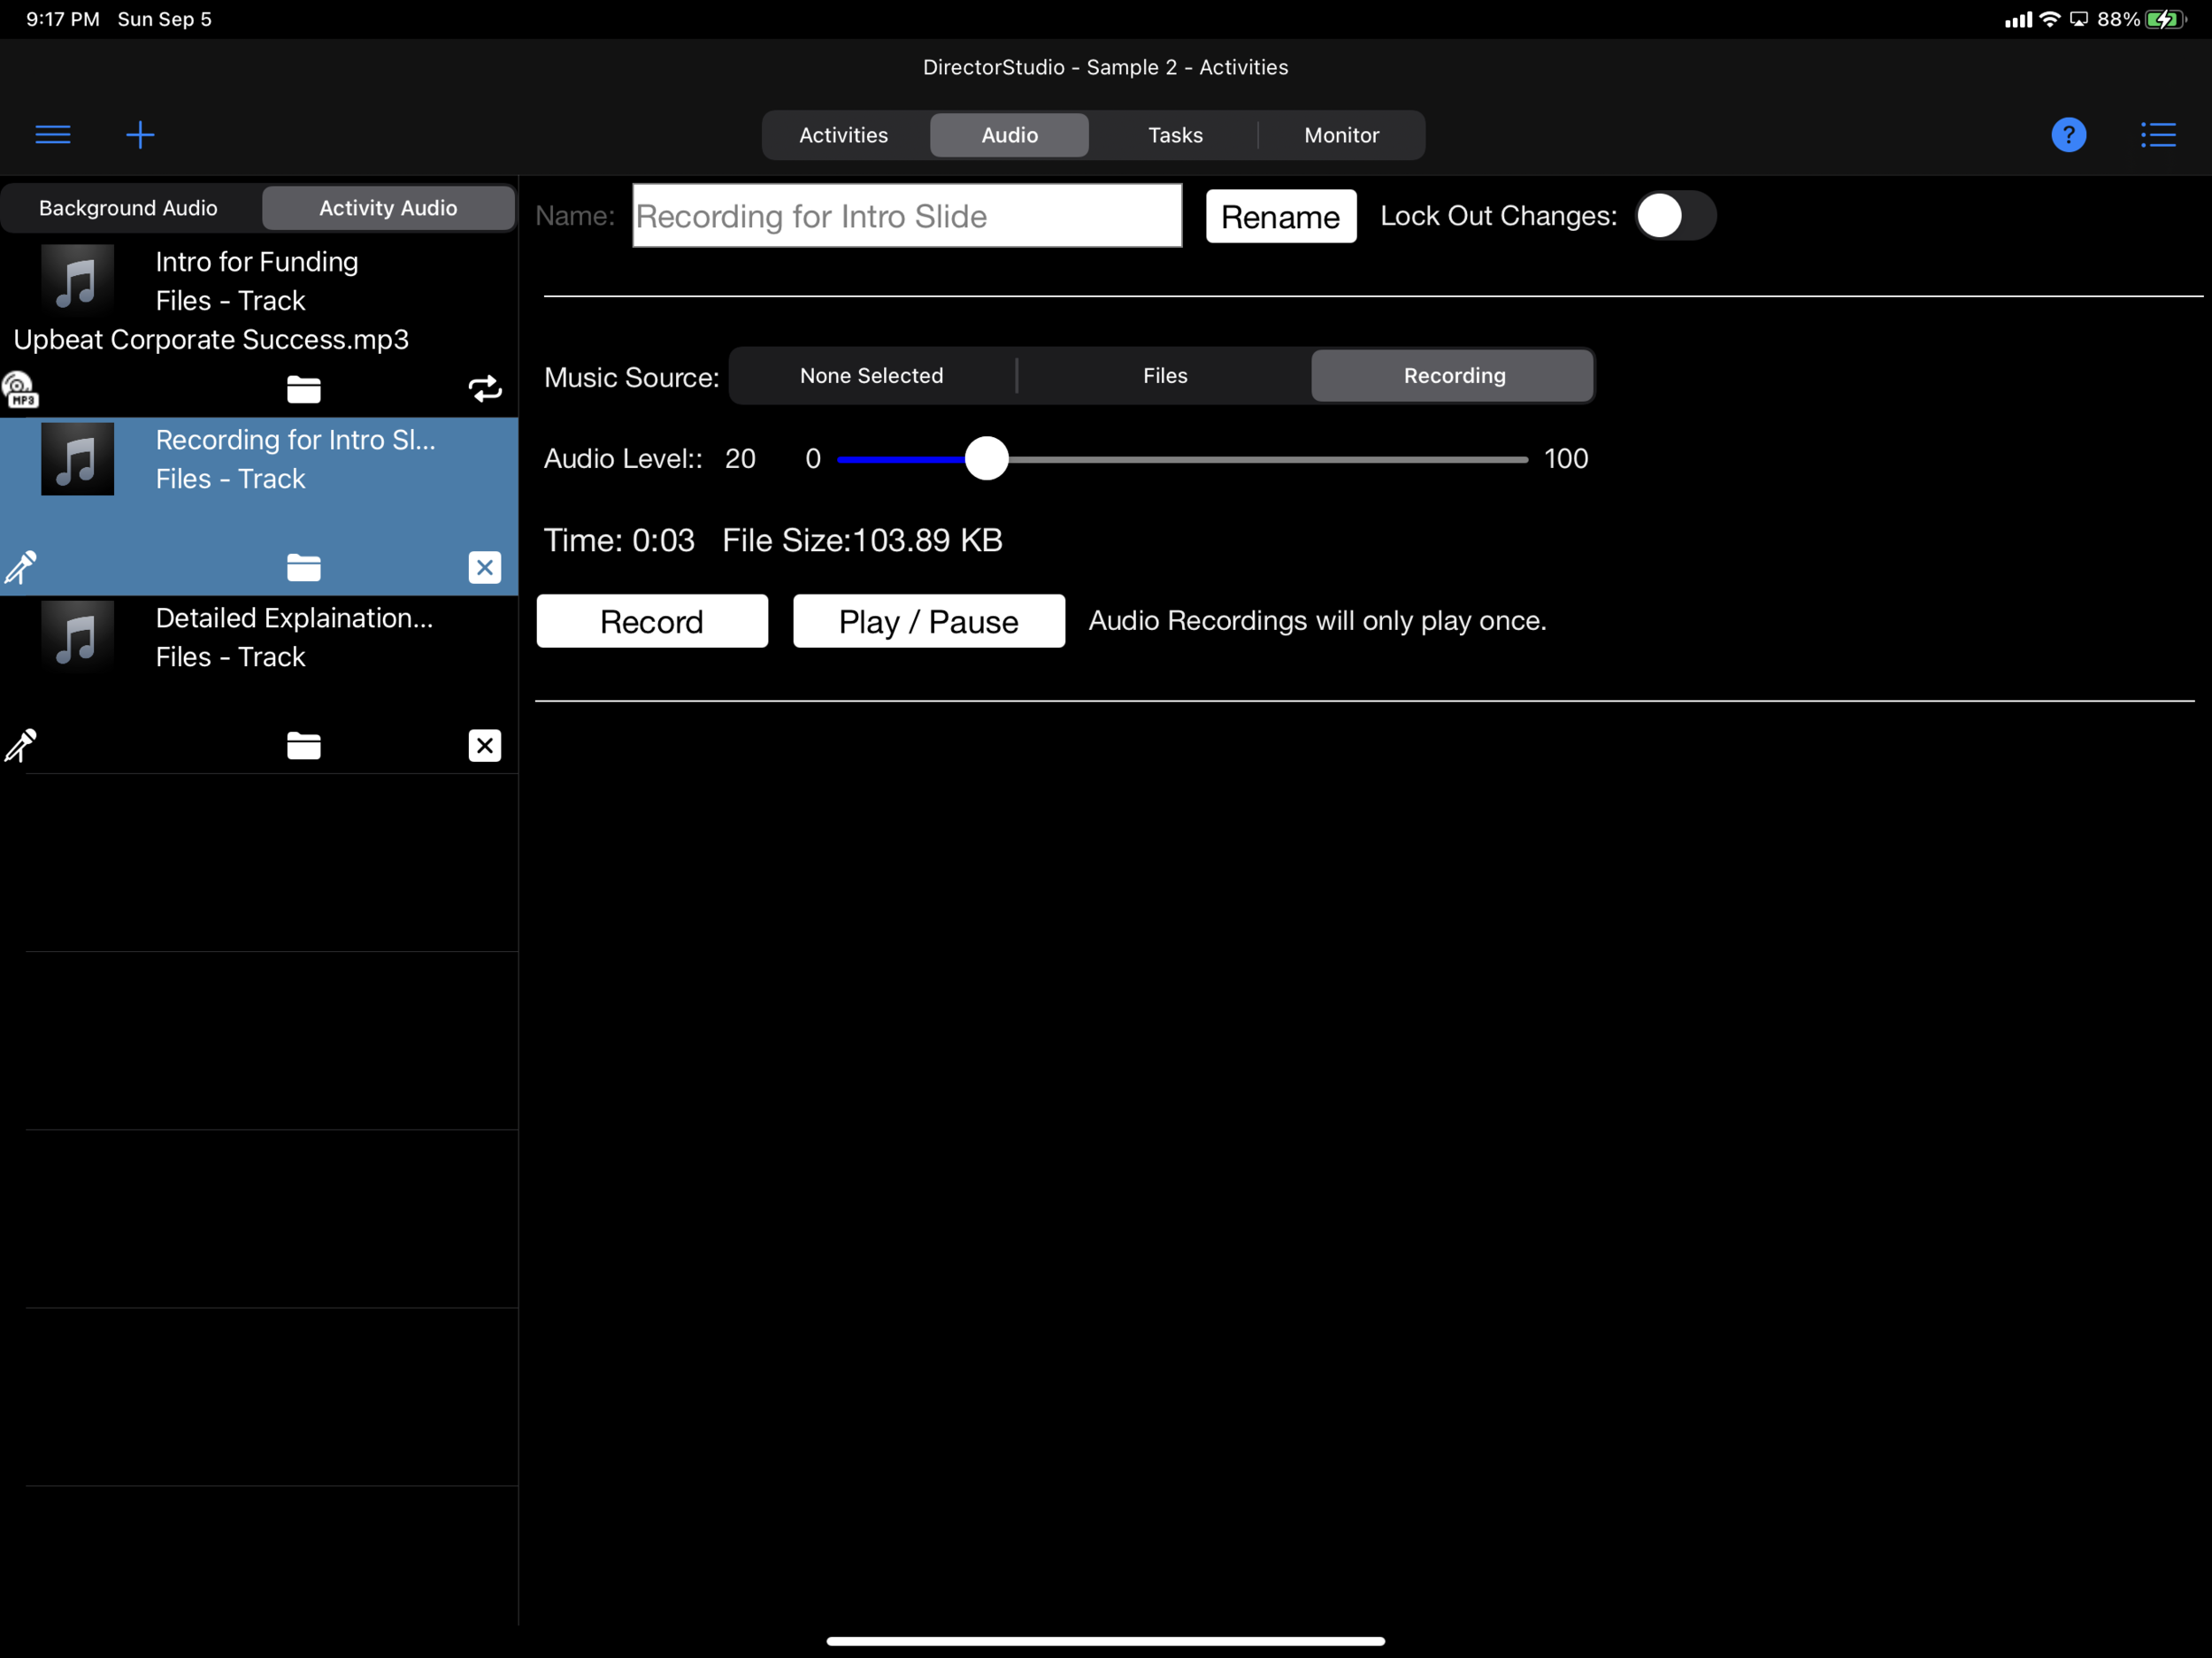This screenshot has width=2212, height=1658.
Task: Open folder icon under Detailed Explaination track
Action: pos(303,745)
